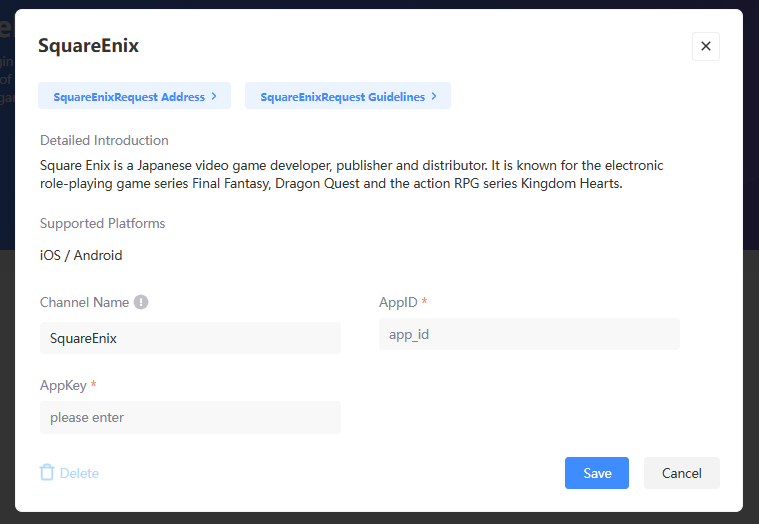759x524 pixels.
Task: Click the Delete text label
Action: click(79, 473)
